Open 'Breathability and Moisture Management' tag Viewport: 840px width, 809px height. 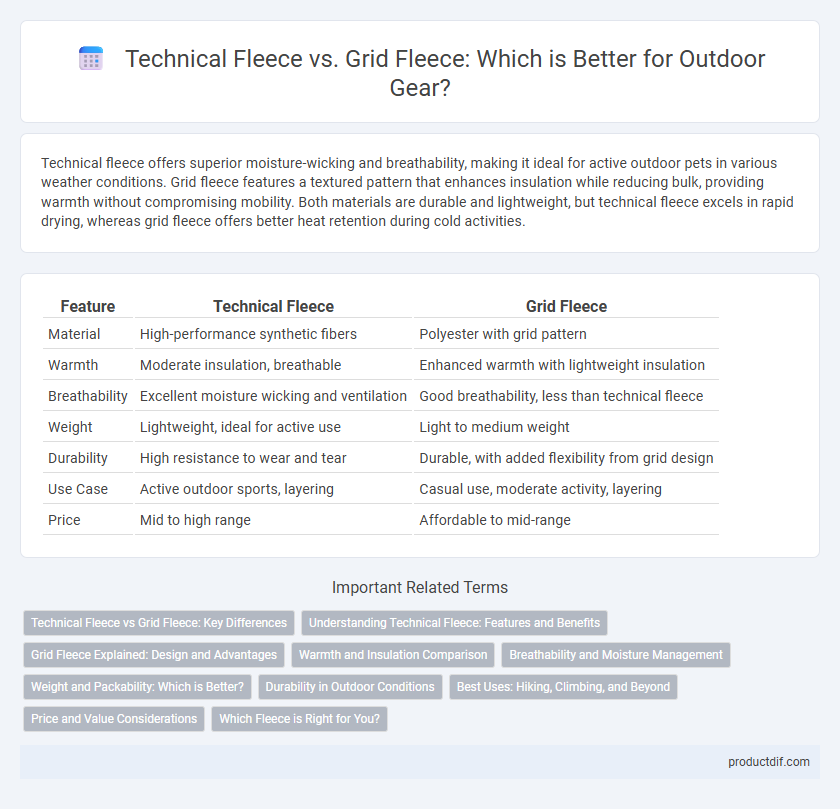point(616,655)
